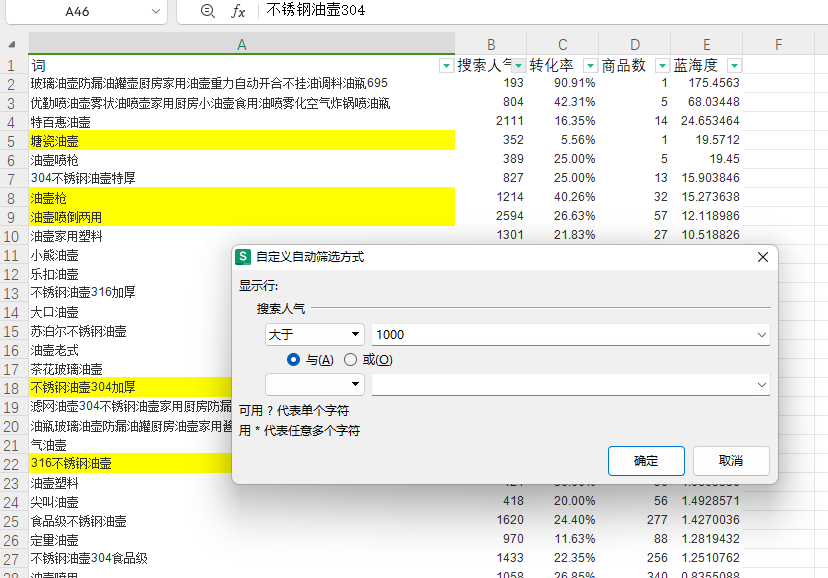Open filter arrow on 商品数 column

662,65
